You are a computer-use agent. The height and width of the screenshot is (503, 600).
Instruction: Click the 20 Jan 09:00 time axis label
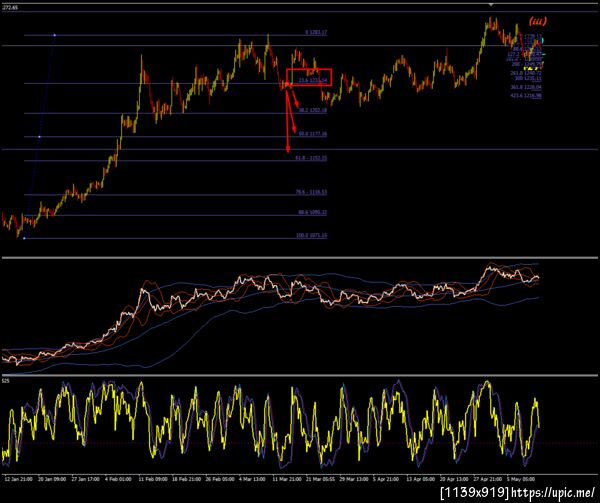(x=52, y=479)
